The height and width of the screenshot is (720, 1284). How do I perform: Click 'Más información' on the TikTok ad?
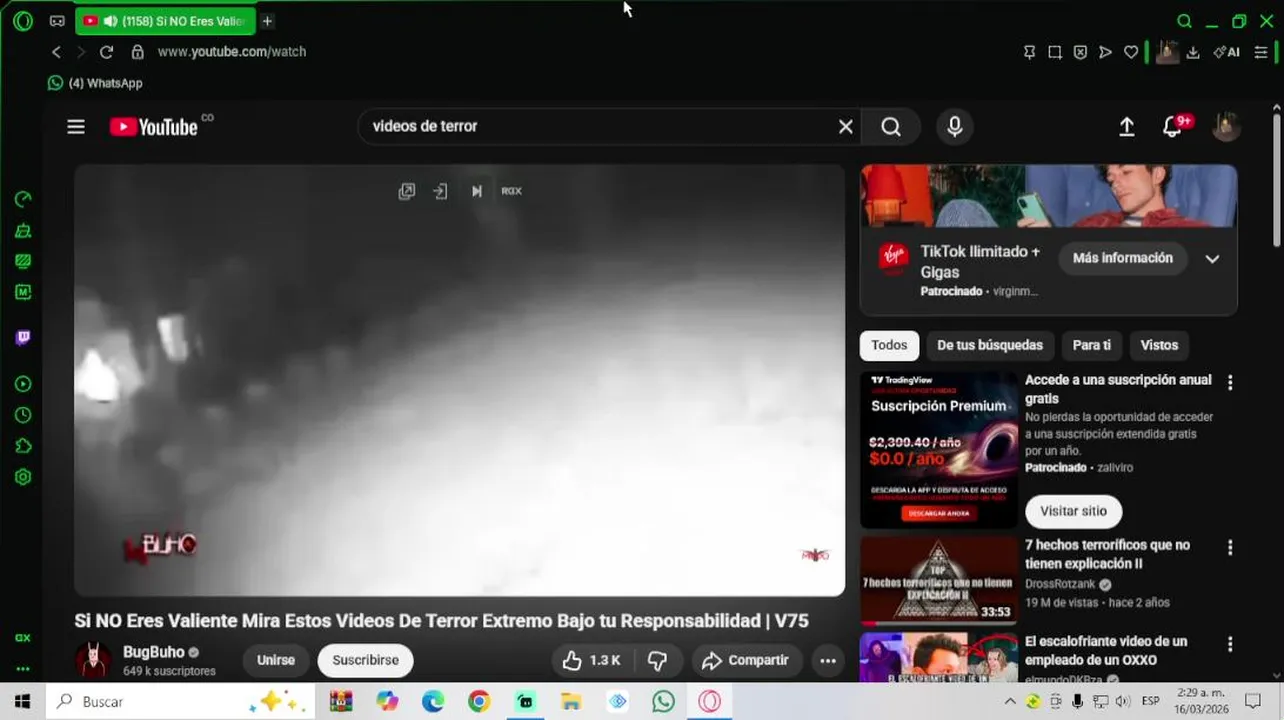pos(1122,258)
